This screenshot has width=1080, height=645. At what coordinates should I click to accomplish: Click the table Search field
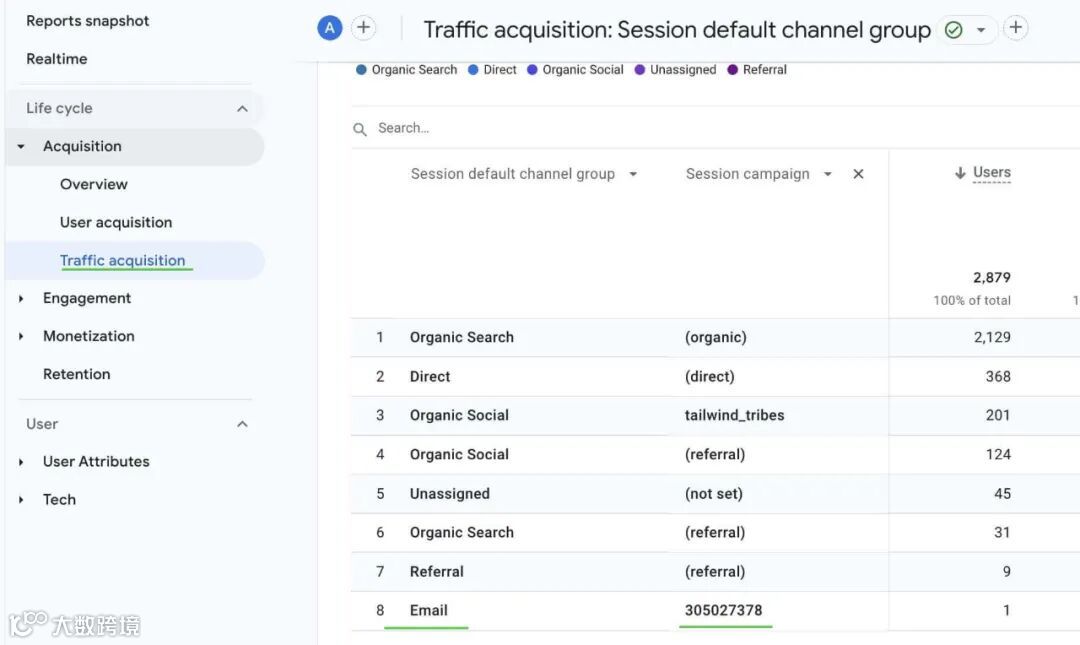point(600,128)
